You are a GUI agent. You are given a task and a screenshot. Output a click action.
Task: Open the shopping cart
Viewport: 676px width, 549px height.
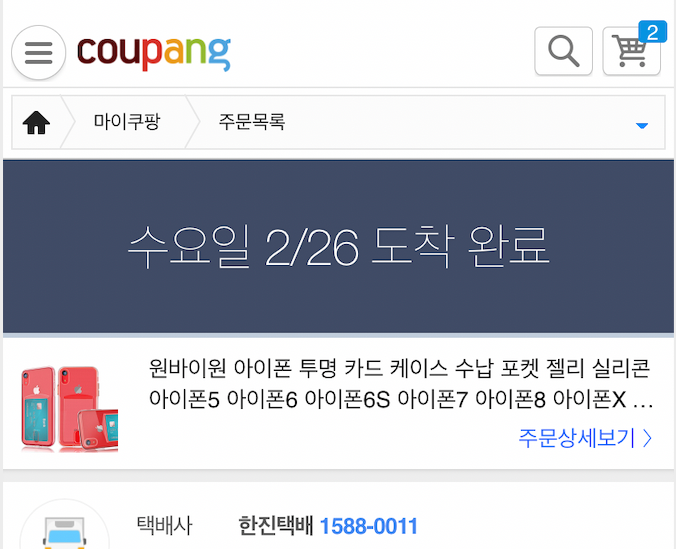pos(631,51)
